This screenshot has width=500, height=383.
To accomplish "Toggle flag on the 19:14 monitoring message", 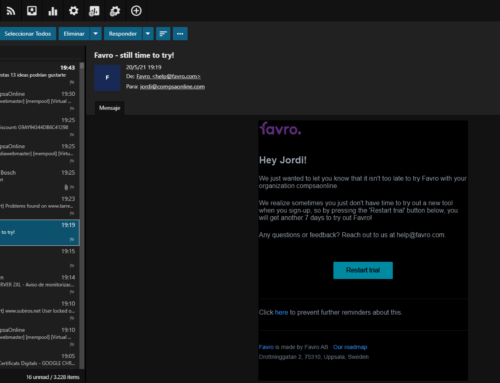I will pyautogui.click(x=72, y=292).
